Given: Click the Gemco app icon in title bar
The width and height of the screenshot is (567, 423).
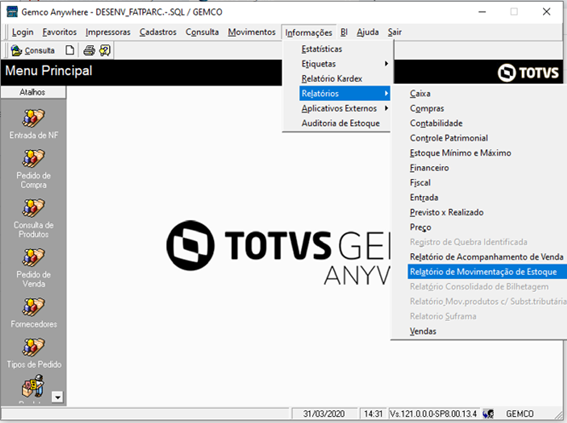Looking at the screenshot, I should 12,12.
